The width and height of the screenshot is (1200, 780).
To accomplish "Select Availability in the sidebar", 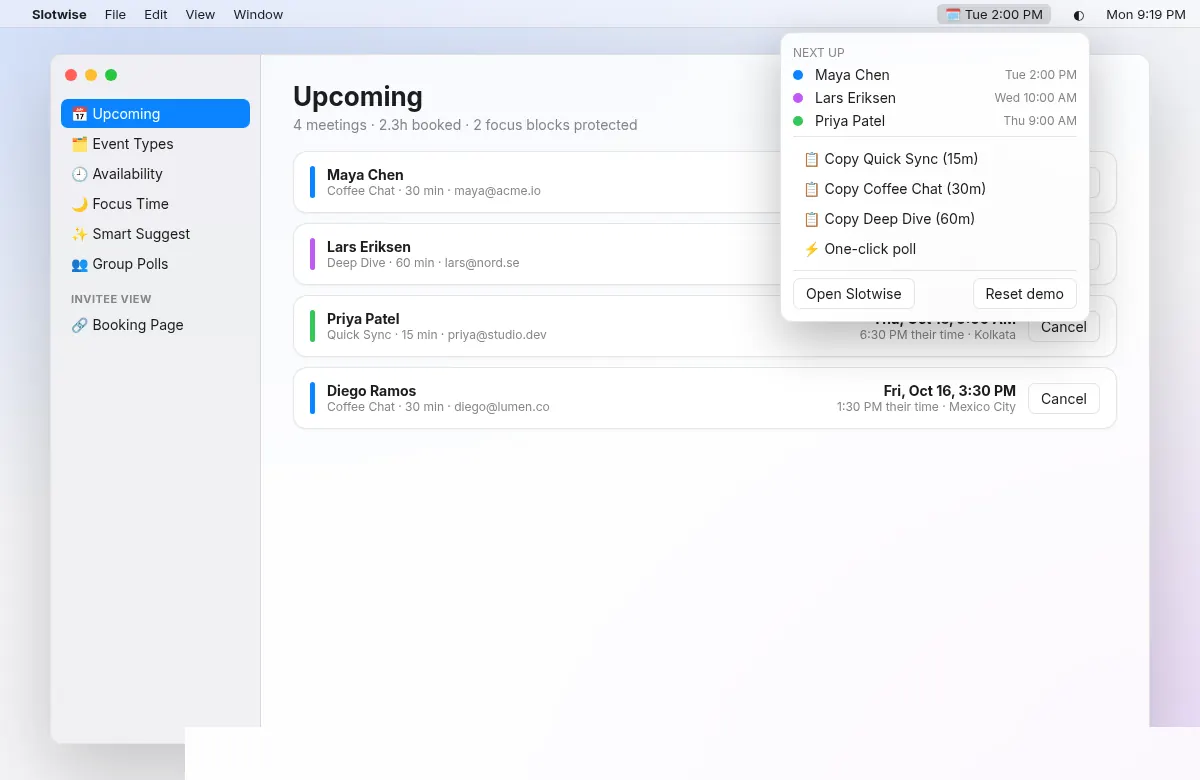I will point(155,174).
